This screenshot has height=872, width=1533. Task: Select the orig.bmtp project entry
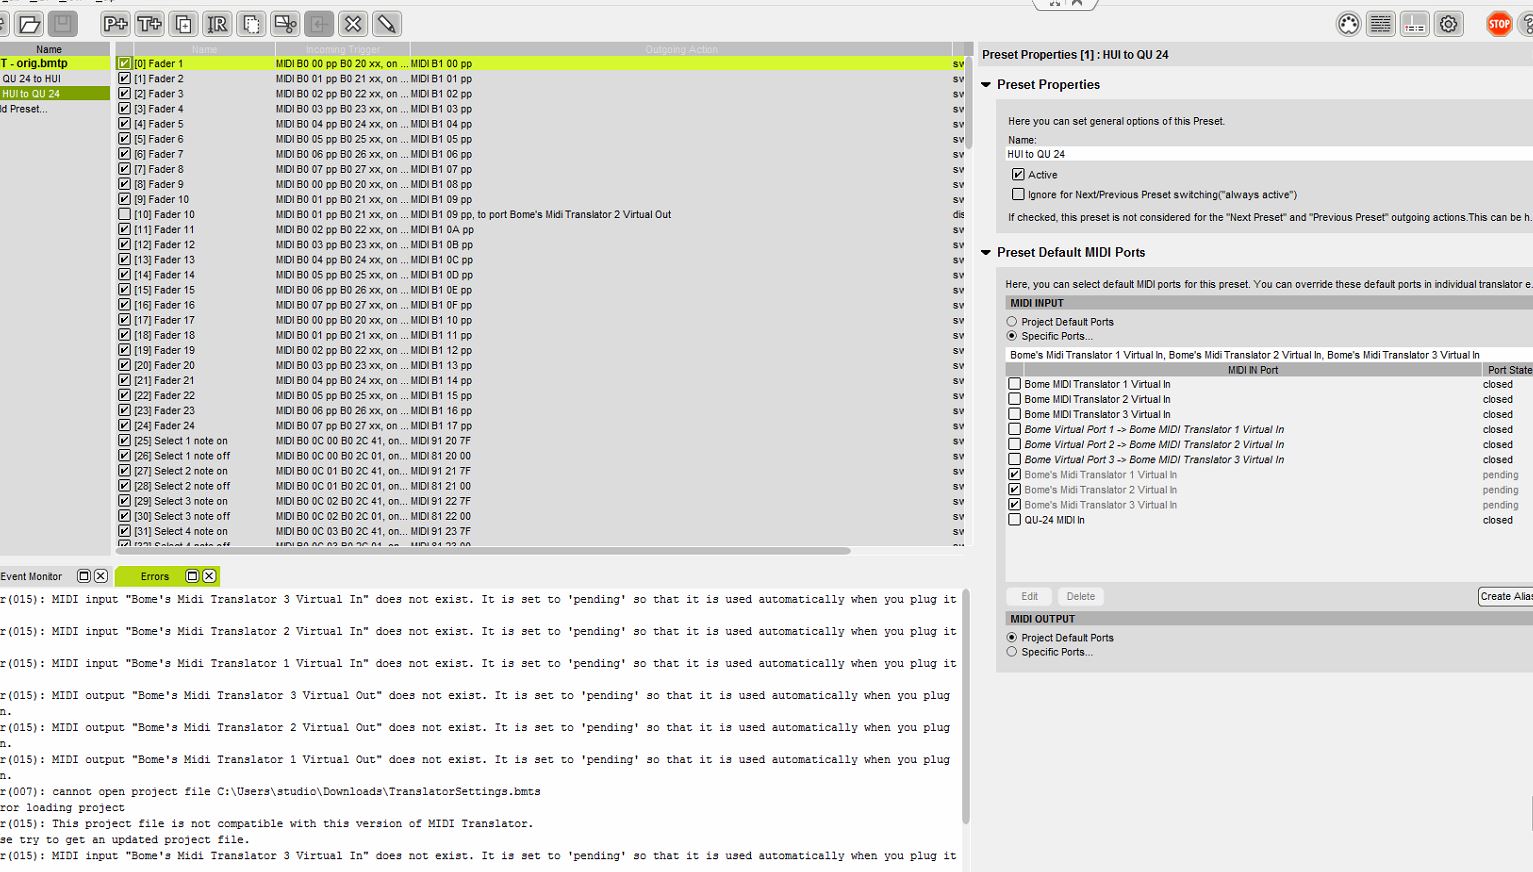[x=54, y=63]
